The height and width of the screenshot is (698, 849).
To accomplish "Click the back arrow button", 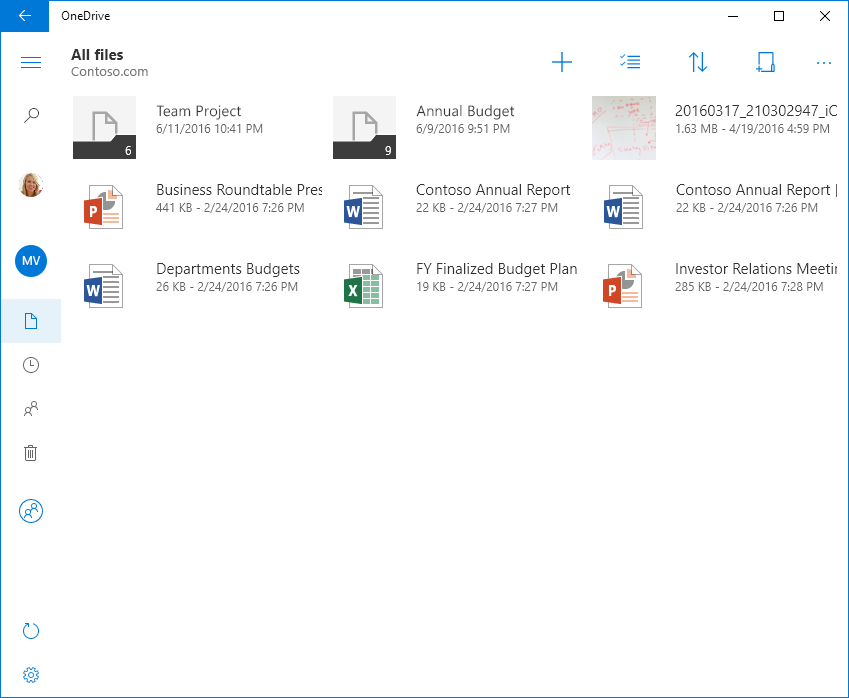I will pyautogui.click(x=25, y=16).
